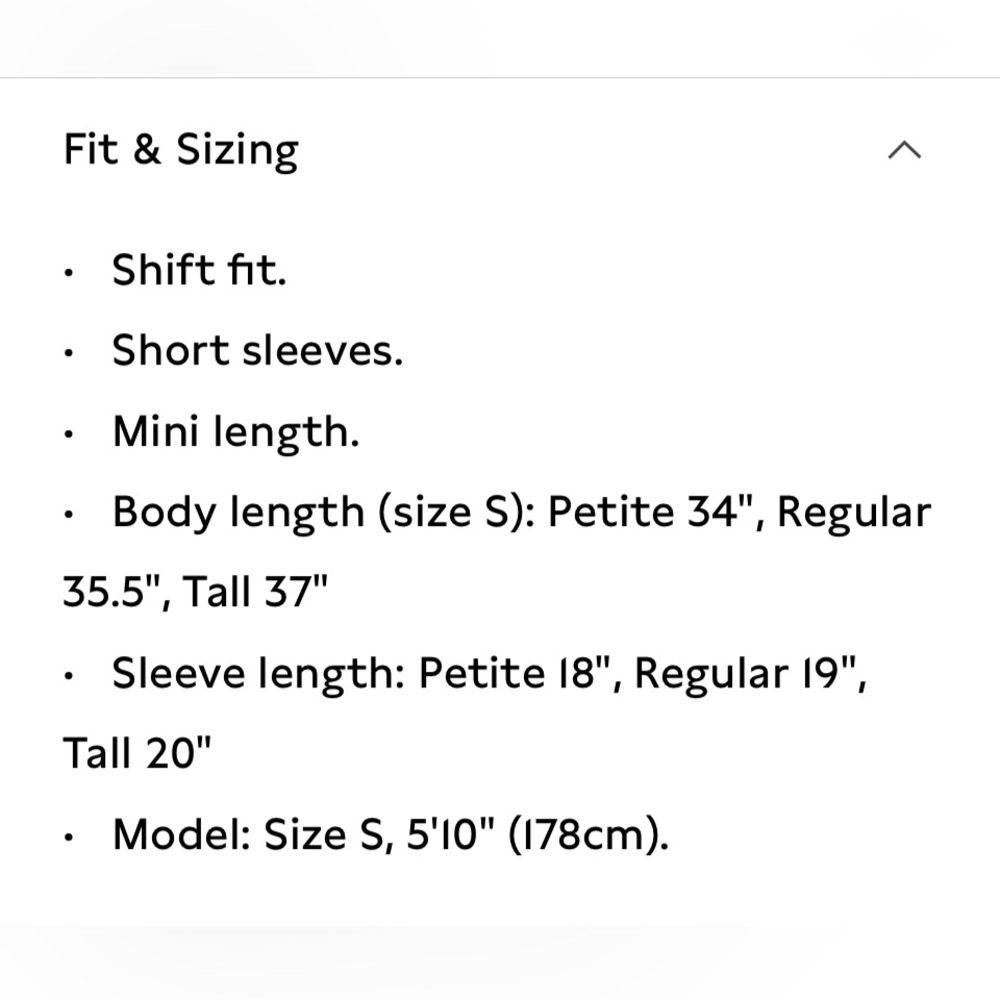
Task: Click the 'Mini length.' bullet text
Action: tap(236, 432)
